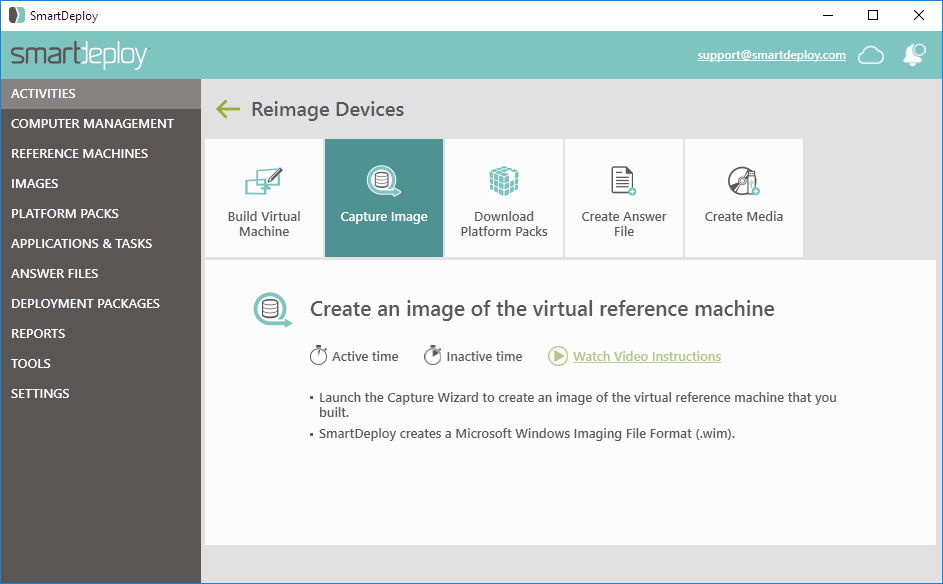Open Answer Files in sidebar
The height and width of the screenshot is (584, 943).
point(100,274)
